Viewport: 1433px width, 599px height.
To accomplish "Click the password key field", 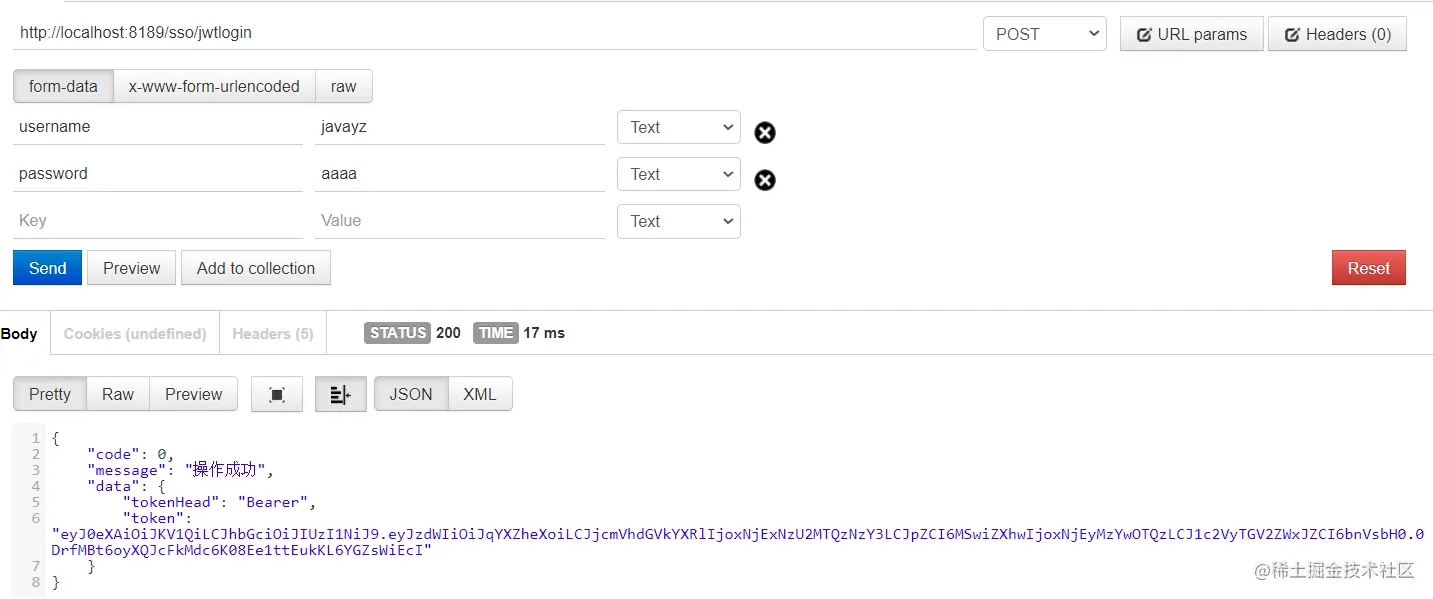I will (x=158, y=174).
